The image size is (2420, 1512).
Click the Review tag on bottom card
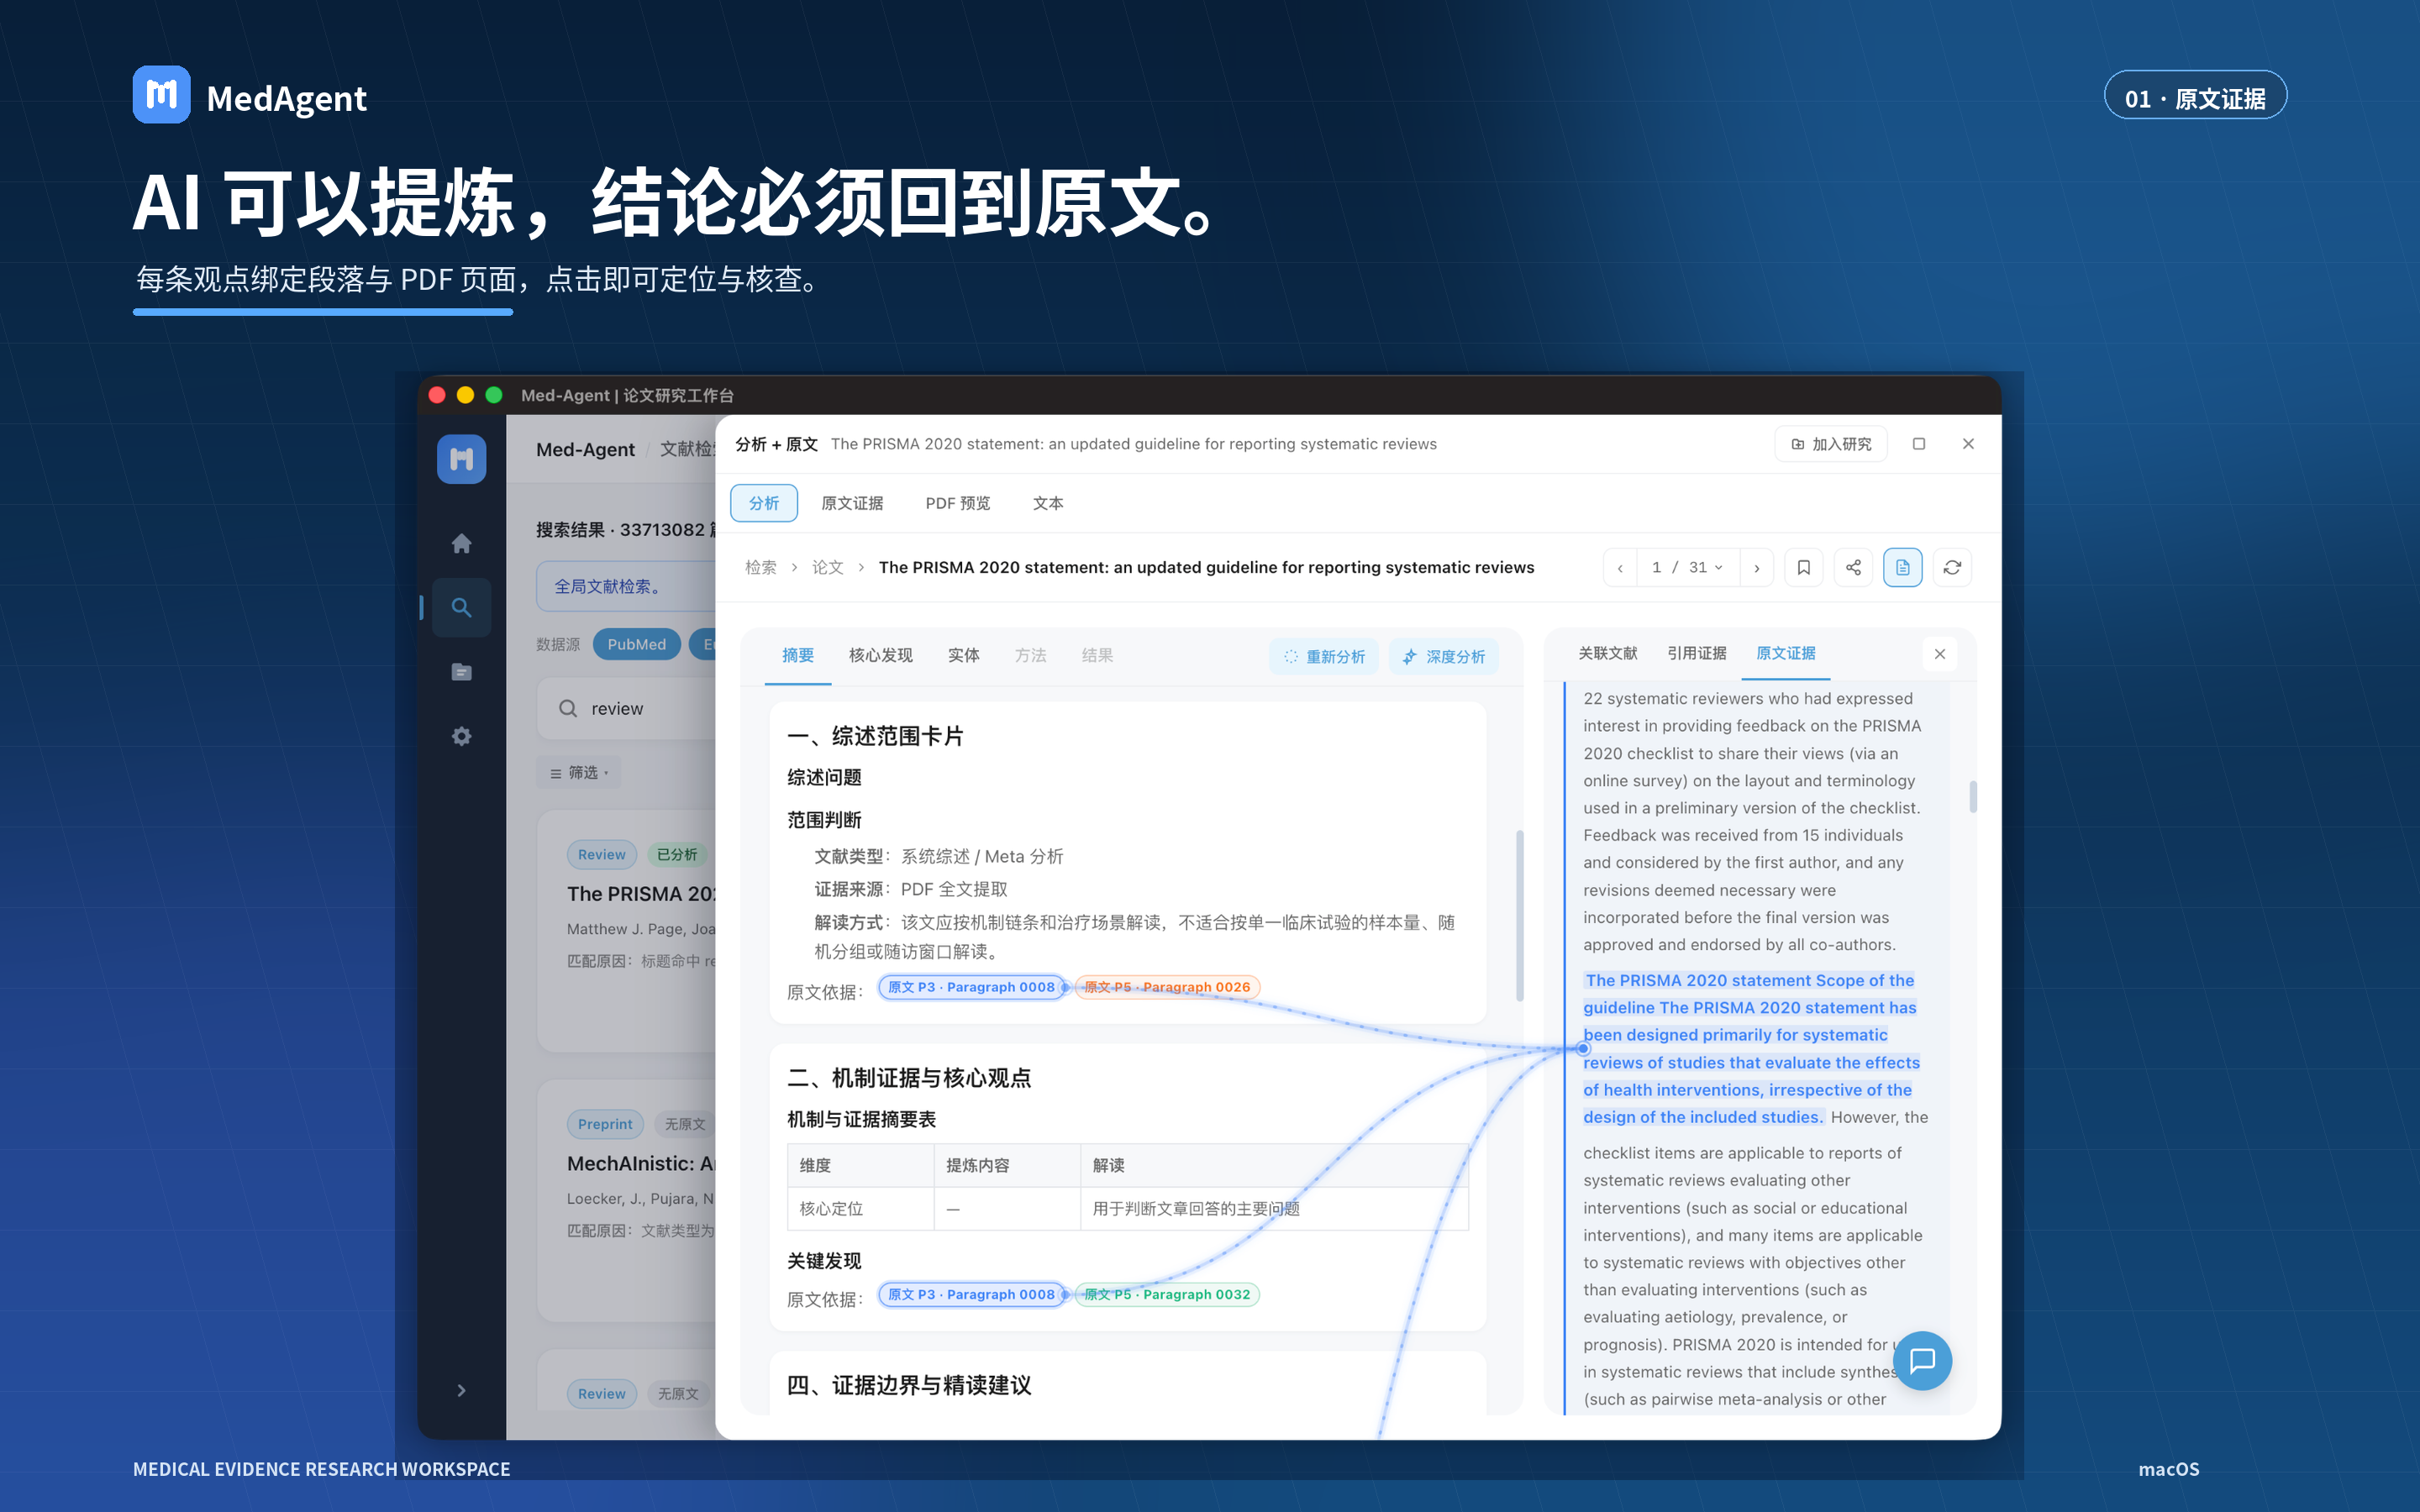pyautogui.click(x=601, y=1393)
